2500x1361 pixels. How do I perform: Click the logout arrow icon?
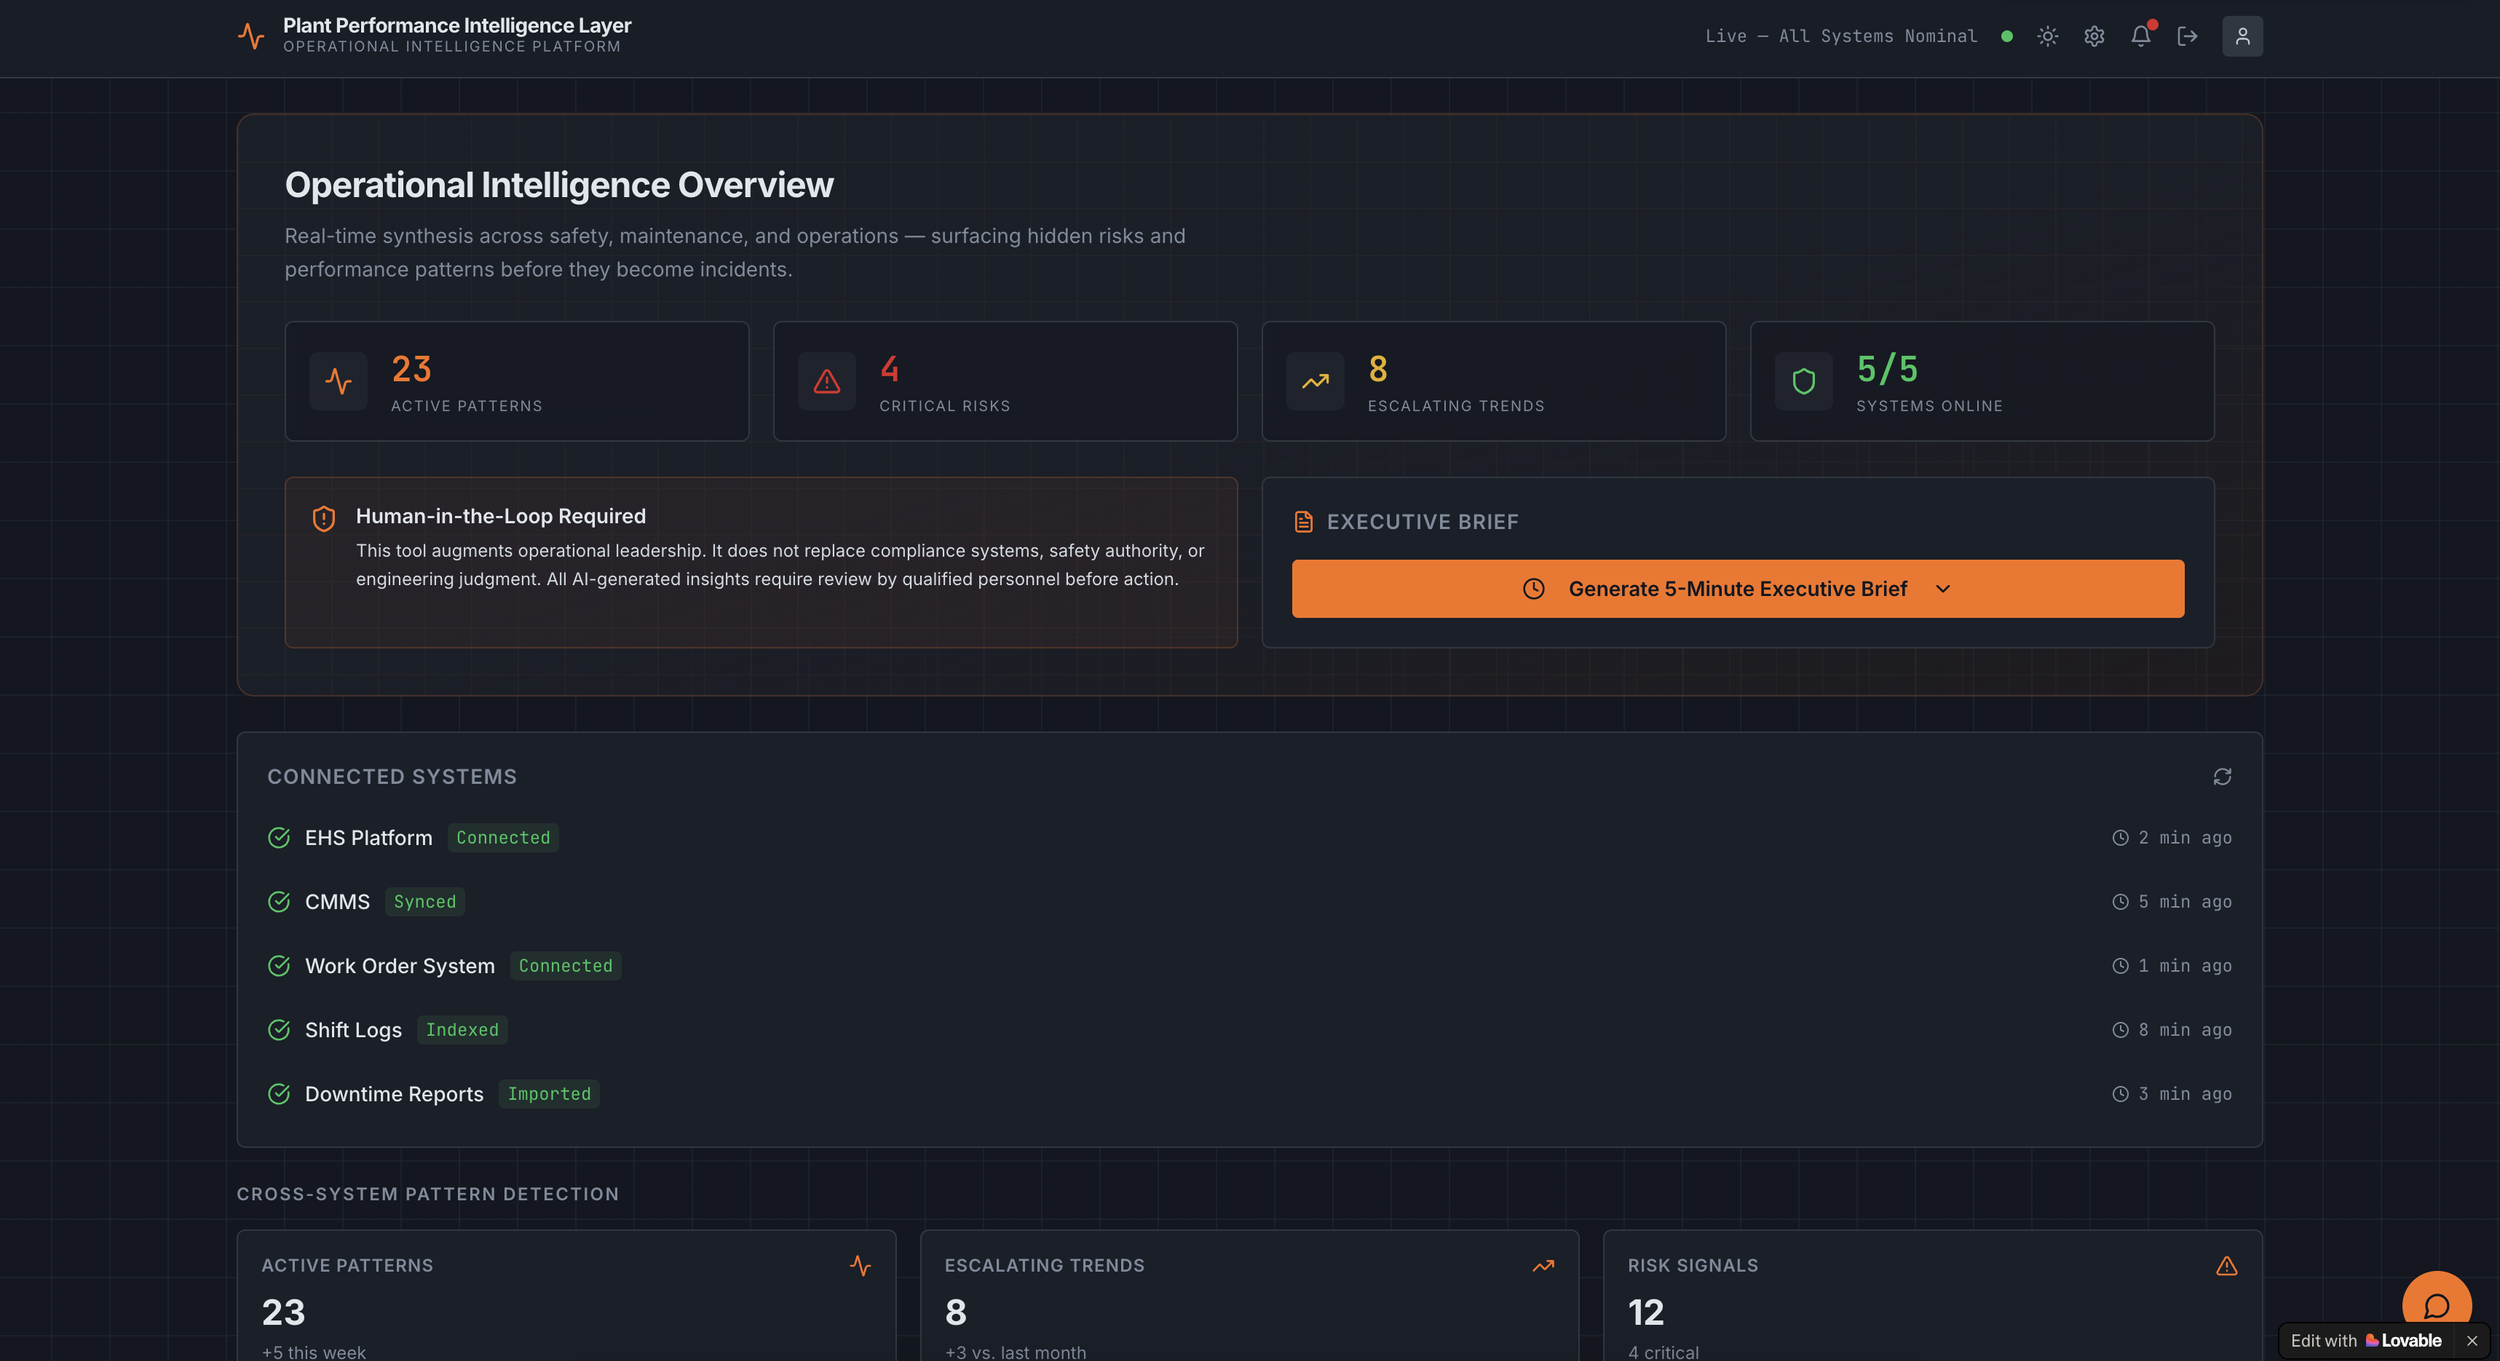click(2187, 36)
